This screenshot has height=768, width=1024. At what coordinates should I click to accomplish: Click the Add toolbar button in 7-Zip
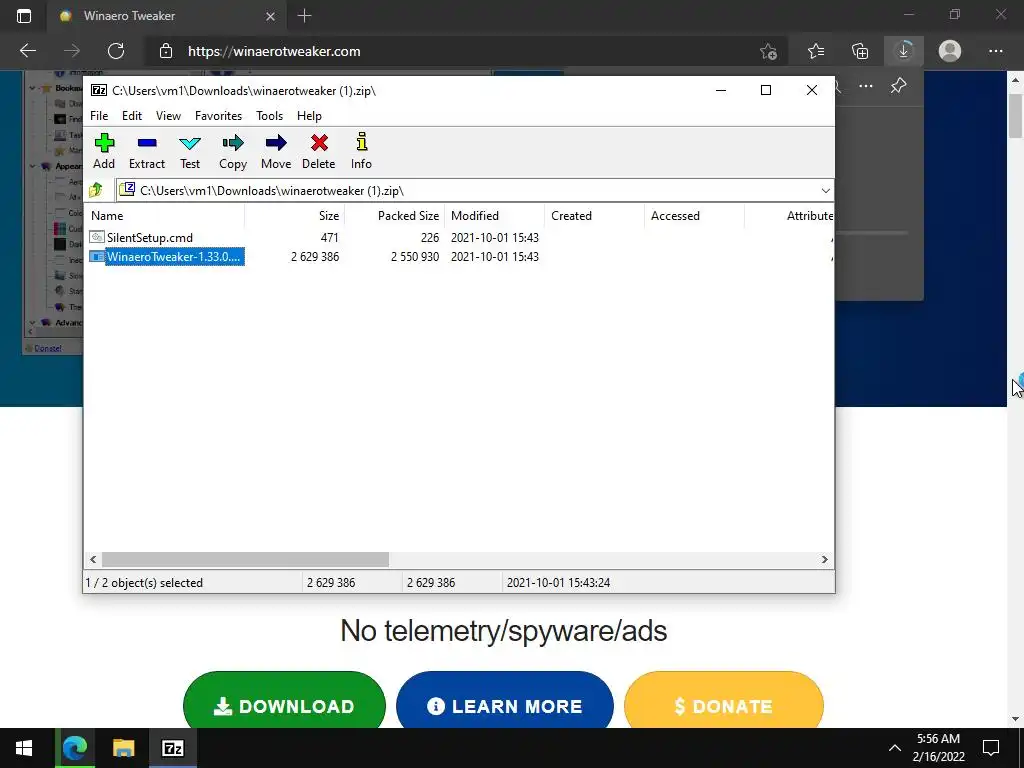point(104,152)
